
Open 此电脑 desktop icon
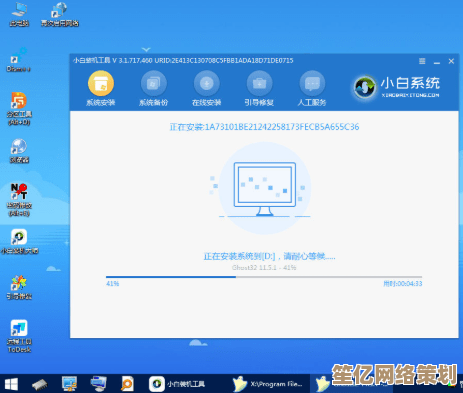pyautogui.click(x=19, y=14)
